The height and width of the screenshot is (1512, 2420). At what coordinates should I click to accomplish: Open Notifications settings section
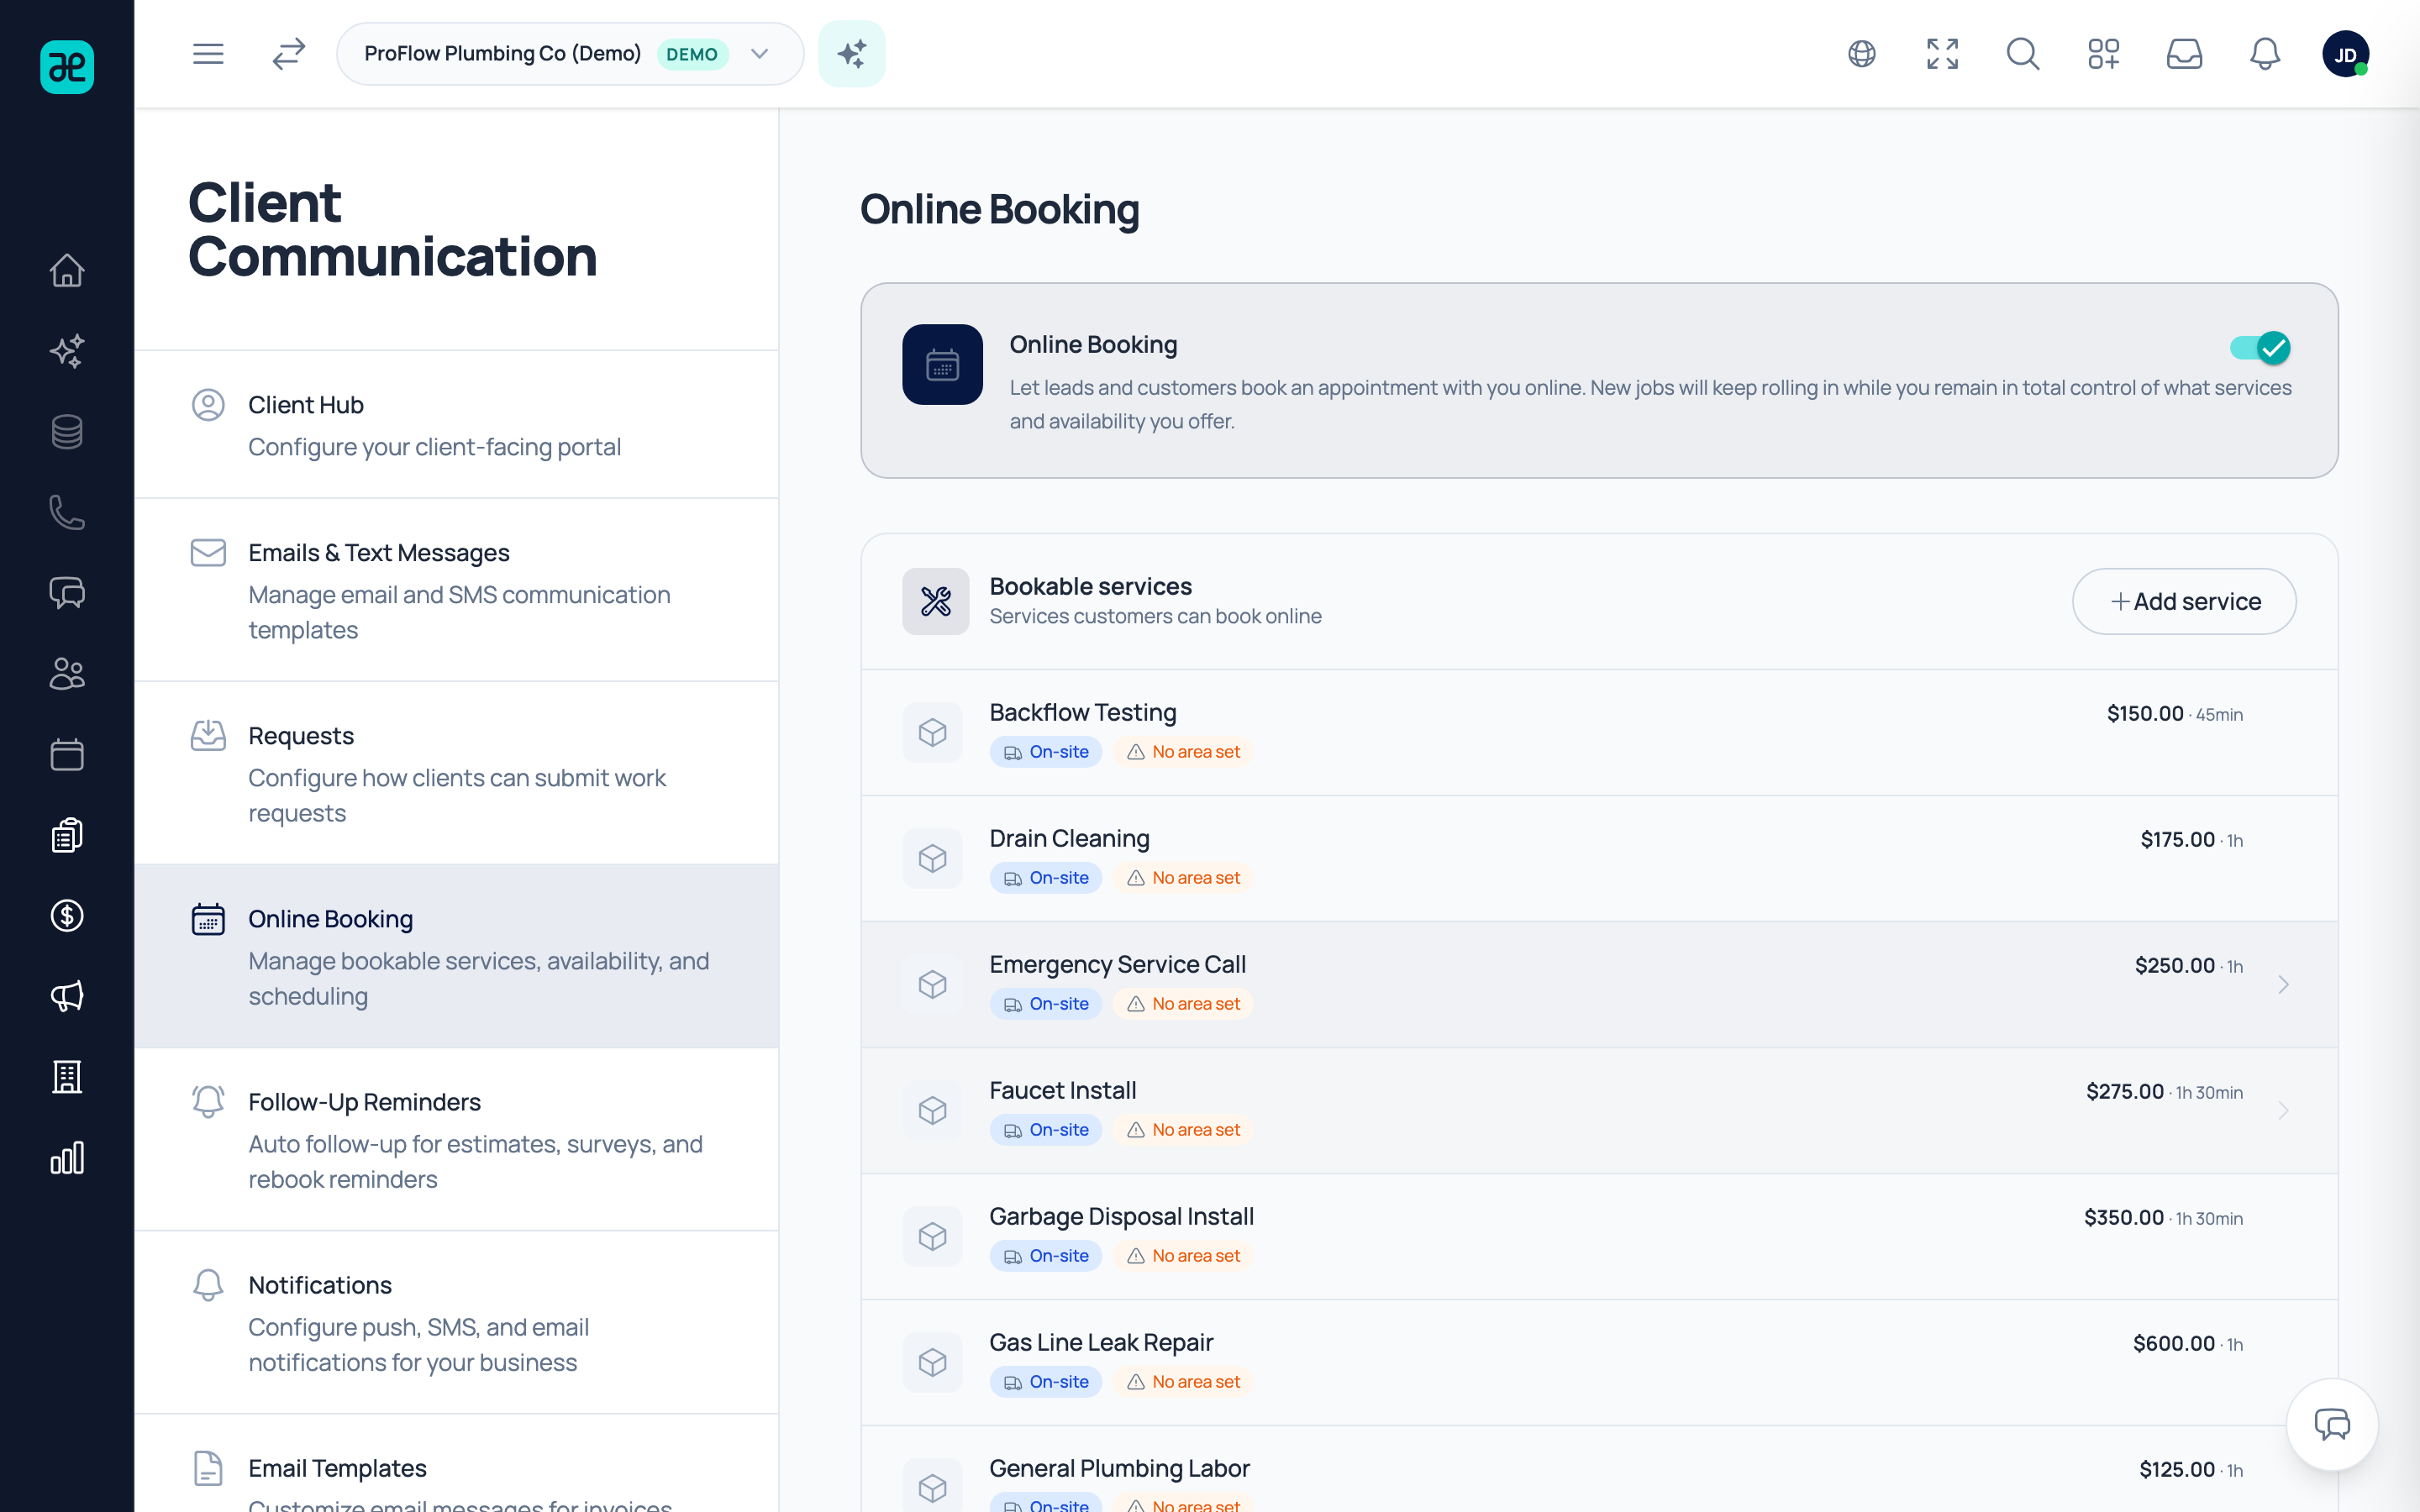(456, 1322)
